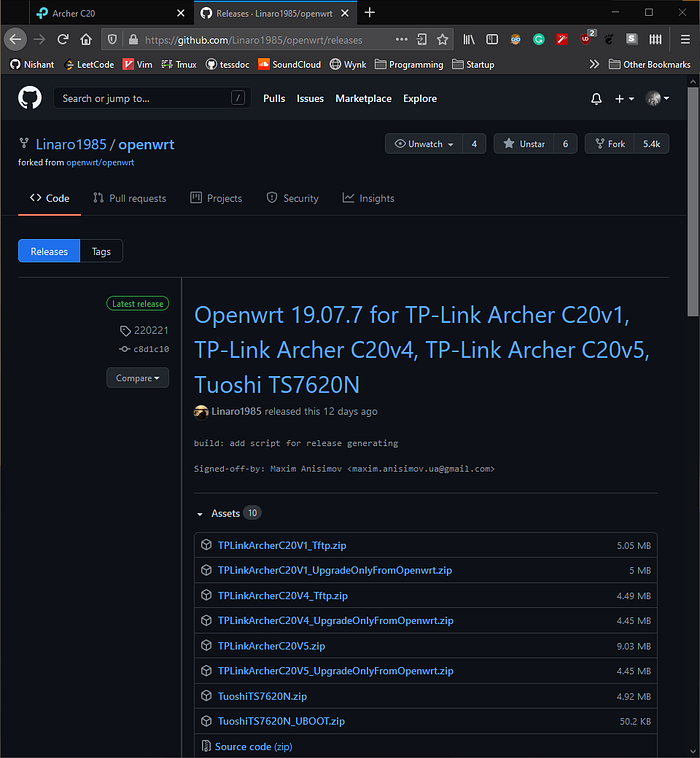Viewport: 700px width, 758px height.
Task: Open the LeetCode bookmark
Action: click(89, 64)
